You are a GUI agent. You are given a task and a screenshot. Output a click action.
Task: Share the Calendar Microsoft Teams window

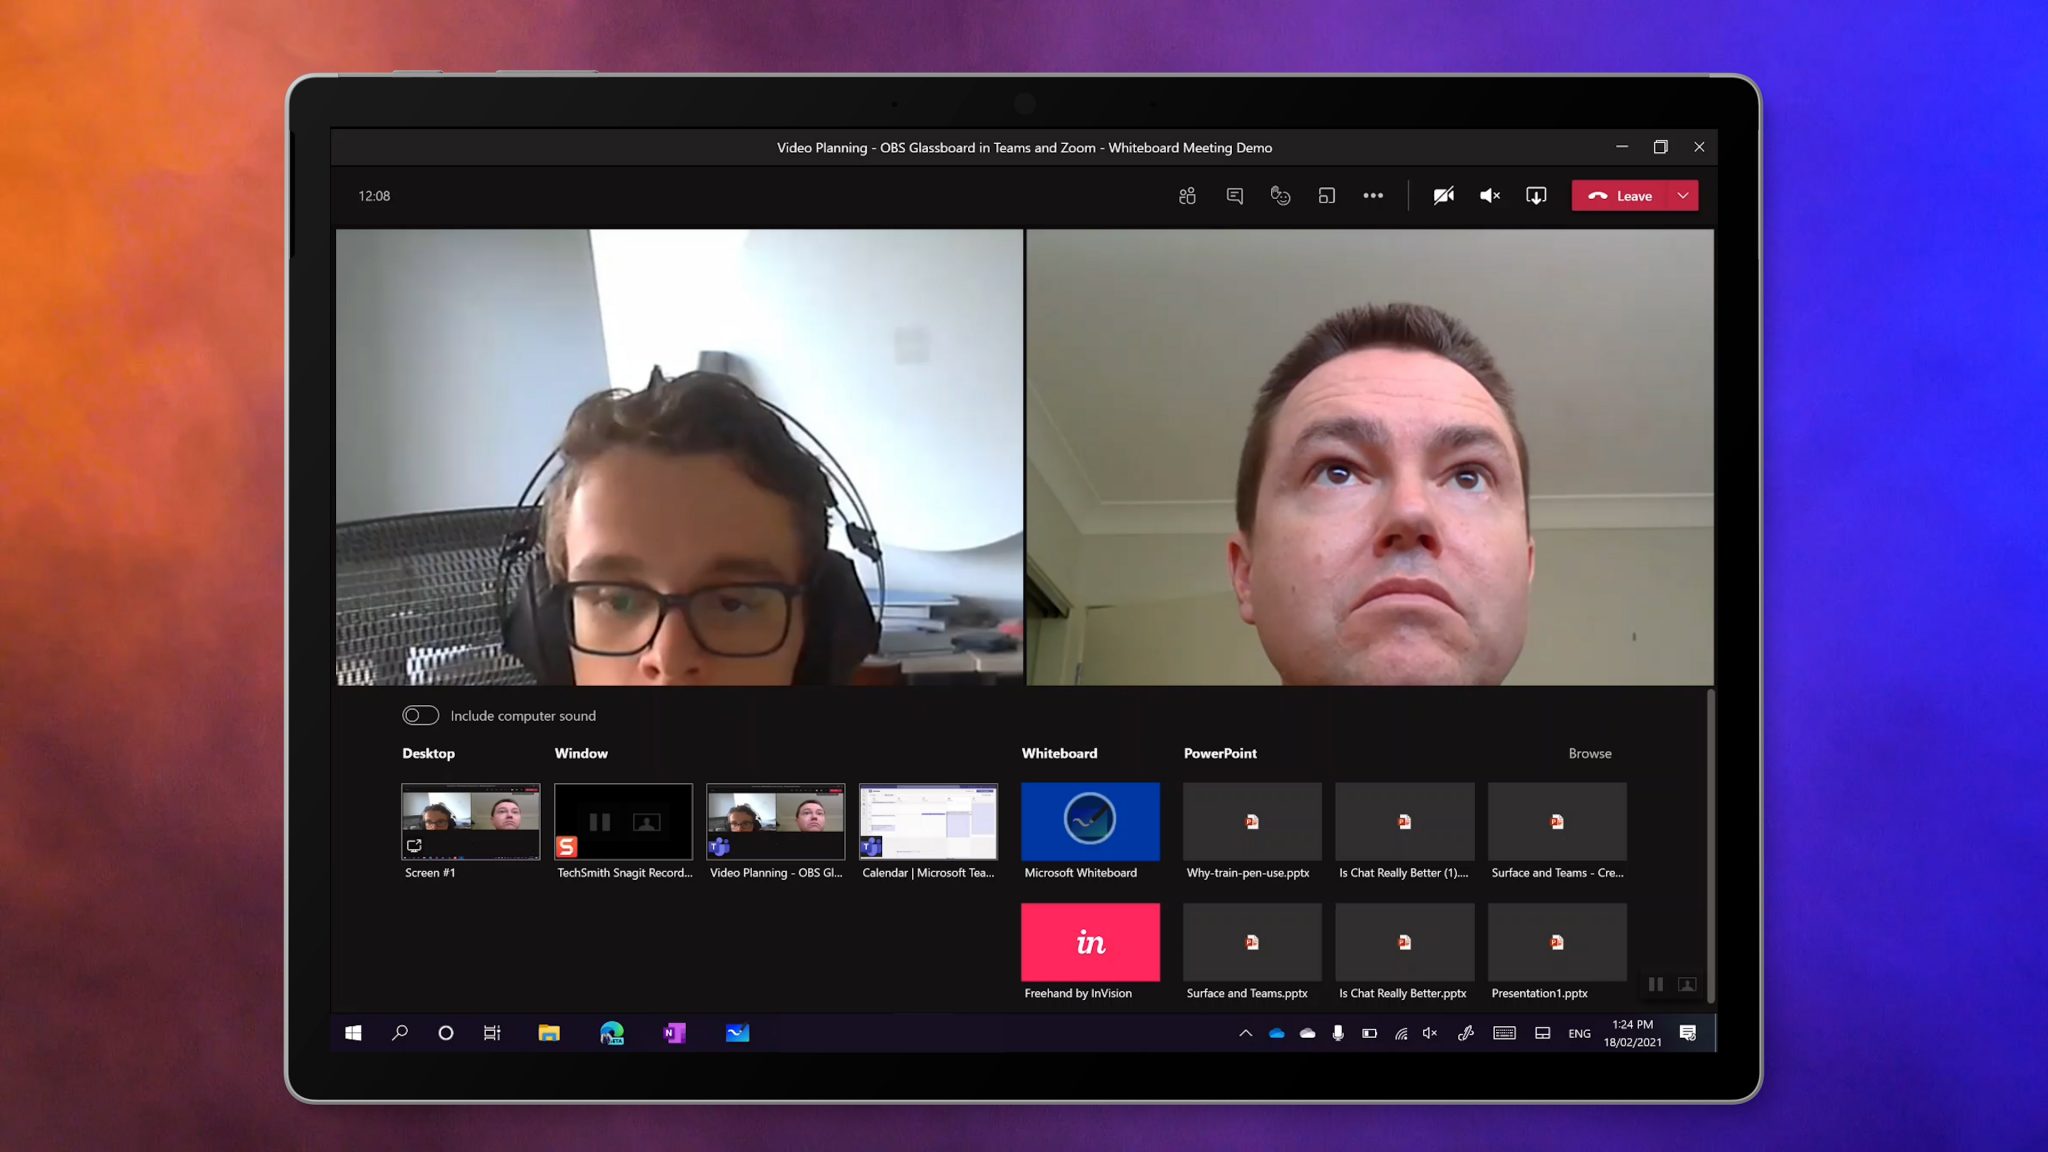(x=928, y=822)
